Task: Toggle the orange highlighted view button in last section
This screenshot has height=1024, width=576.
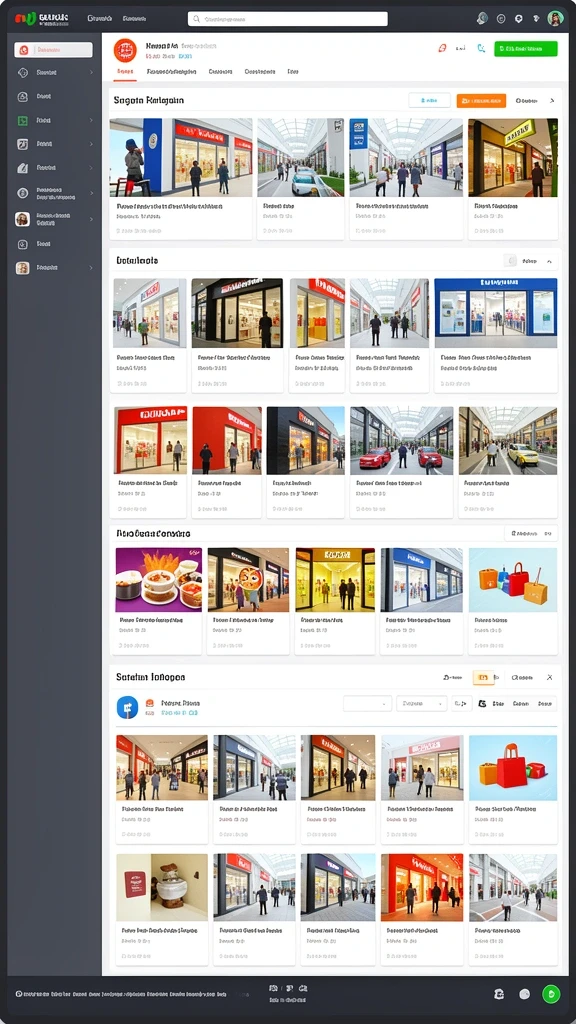Action: tap(483, 678)
